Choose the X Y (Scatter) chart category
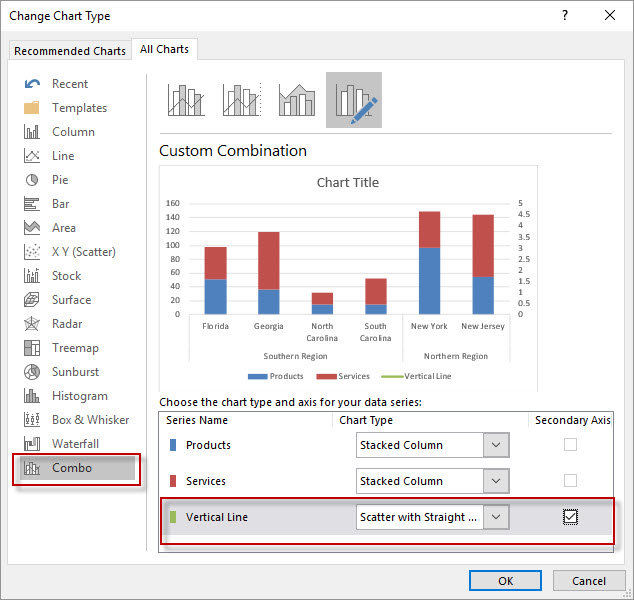634x600 pixels. (x=83, y=252)
